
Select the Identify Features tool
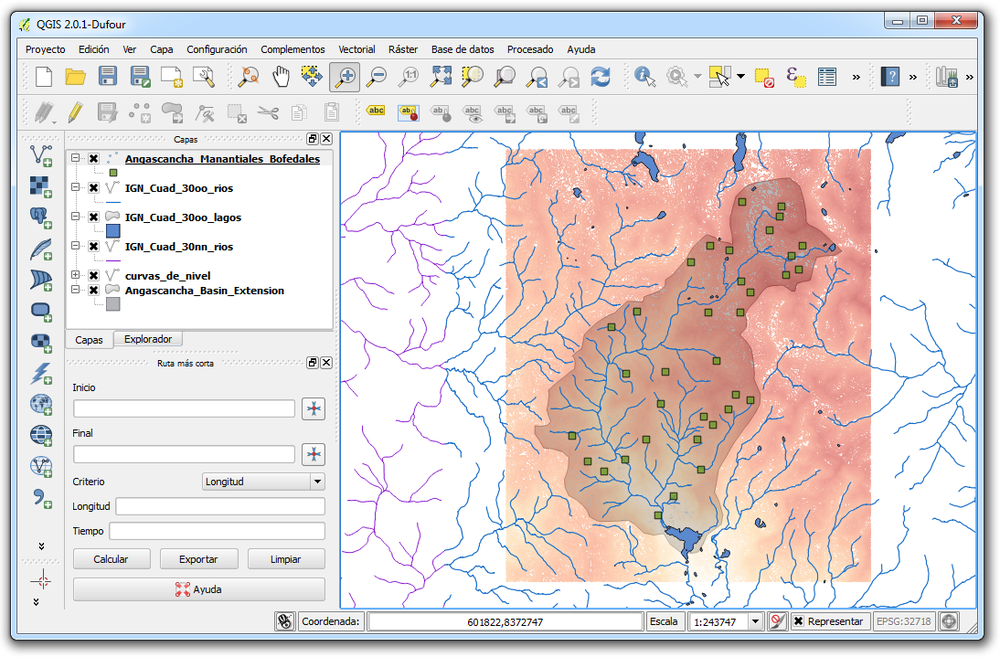point(645,77)
